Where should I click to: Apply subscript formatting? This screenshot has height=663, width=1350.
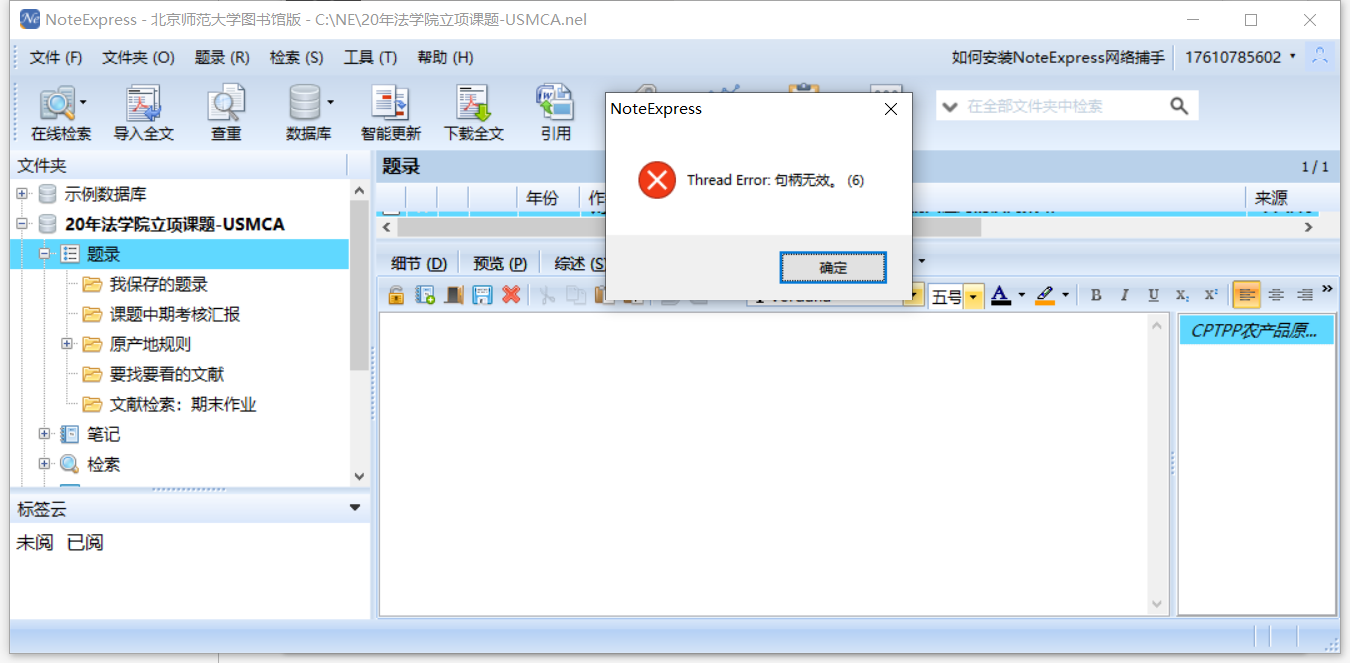(1182, 295)
